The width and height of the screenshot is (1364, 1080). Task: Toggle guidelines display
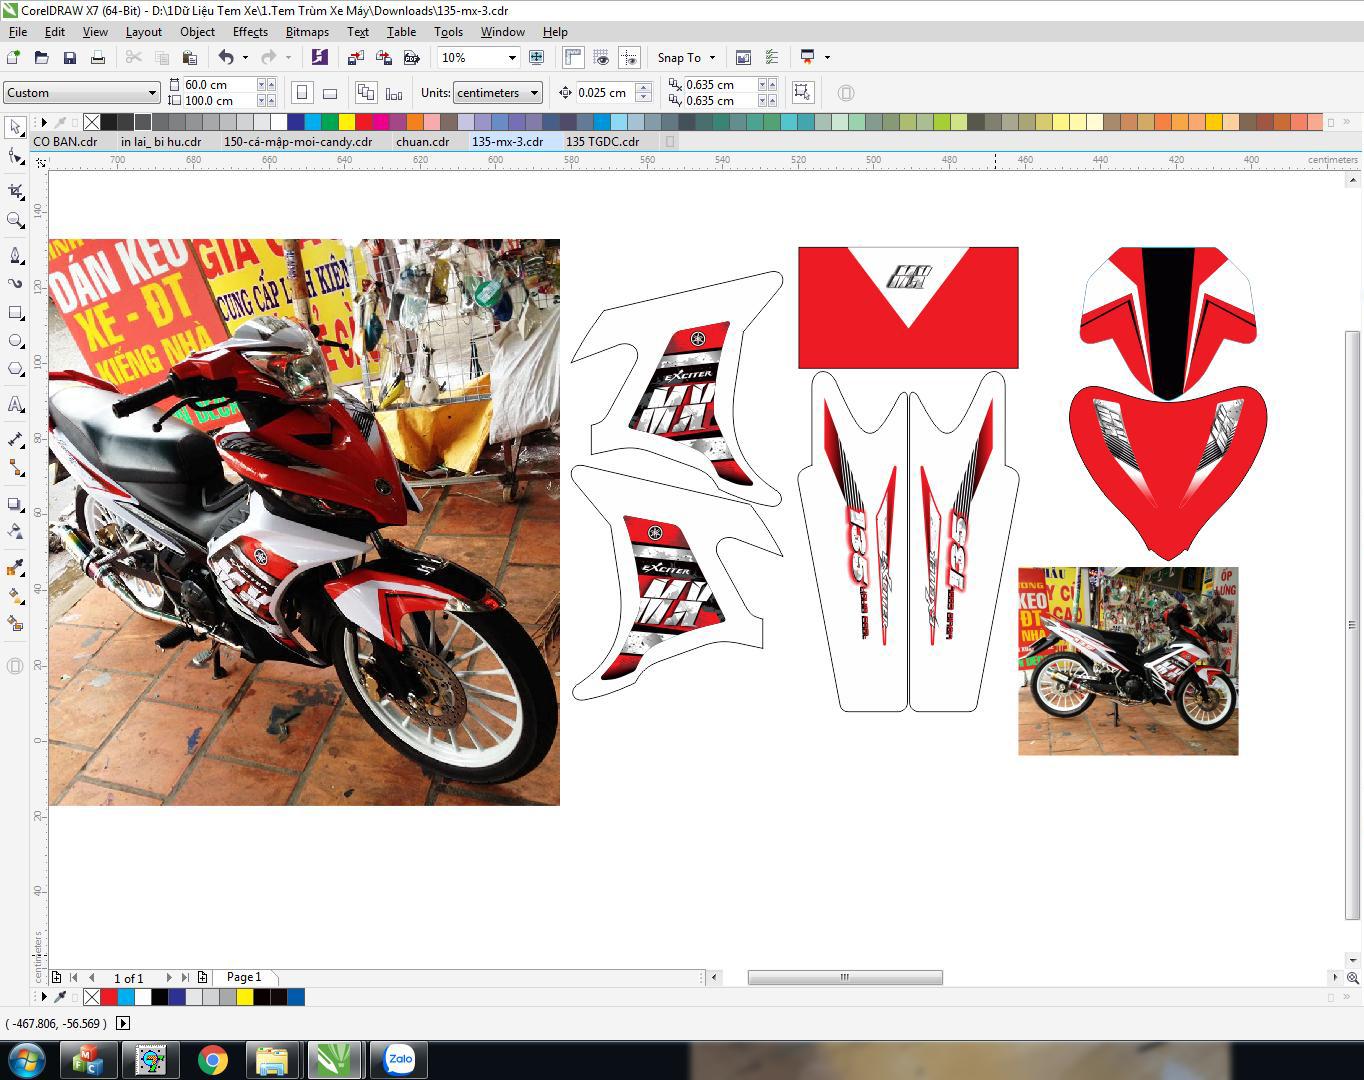coord(629,58)
